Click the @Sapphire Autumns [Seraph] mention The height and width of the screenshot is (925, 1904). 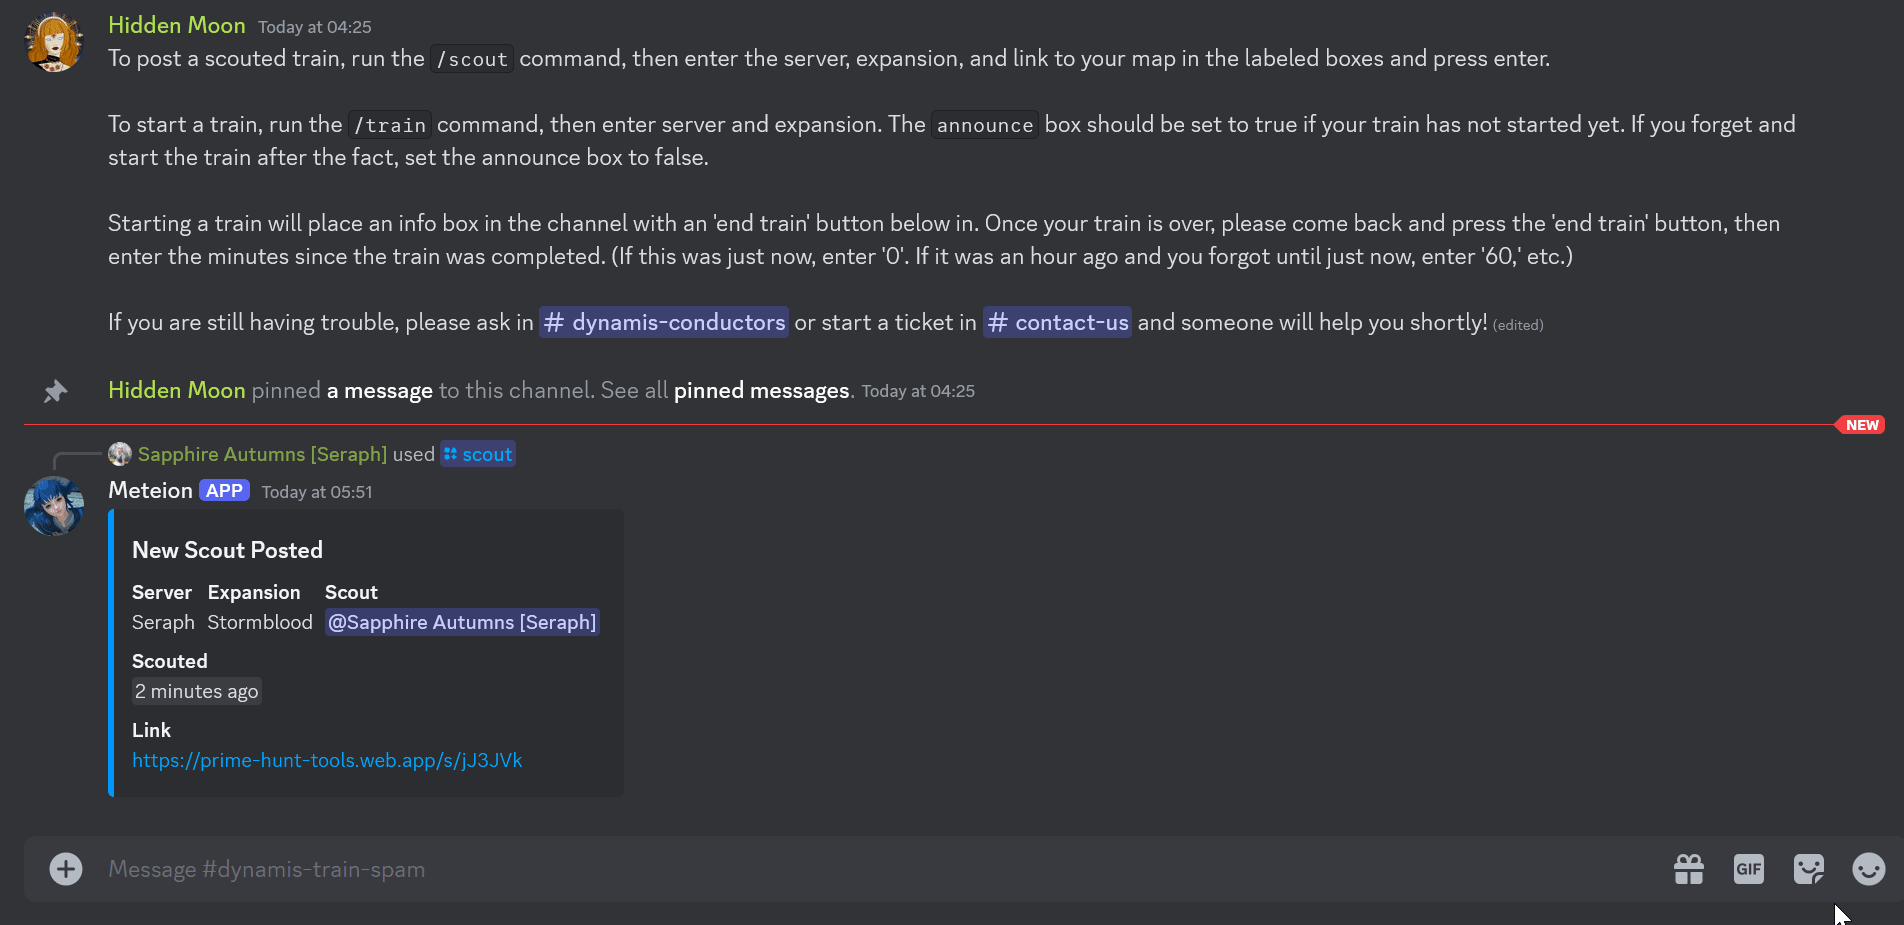(x=462, y=622)
